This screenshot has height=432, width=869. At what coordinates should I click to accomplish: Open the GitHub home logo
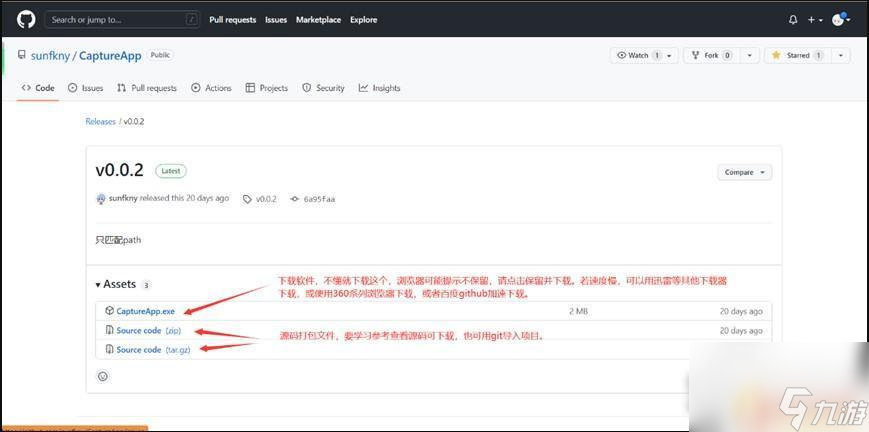click(x=25, y=19)
